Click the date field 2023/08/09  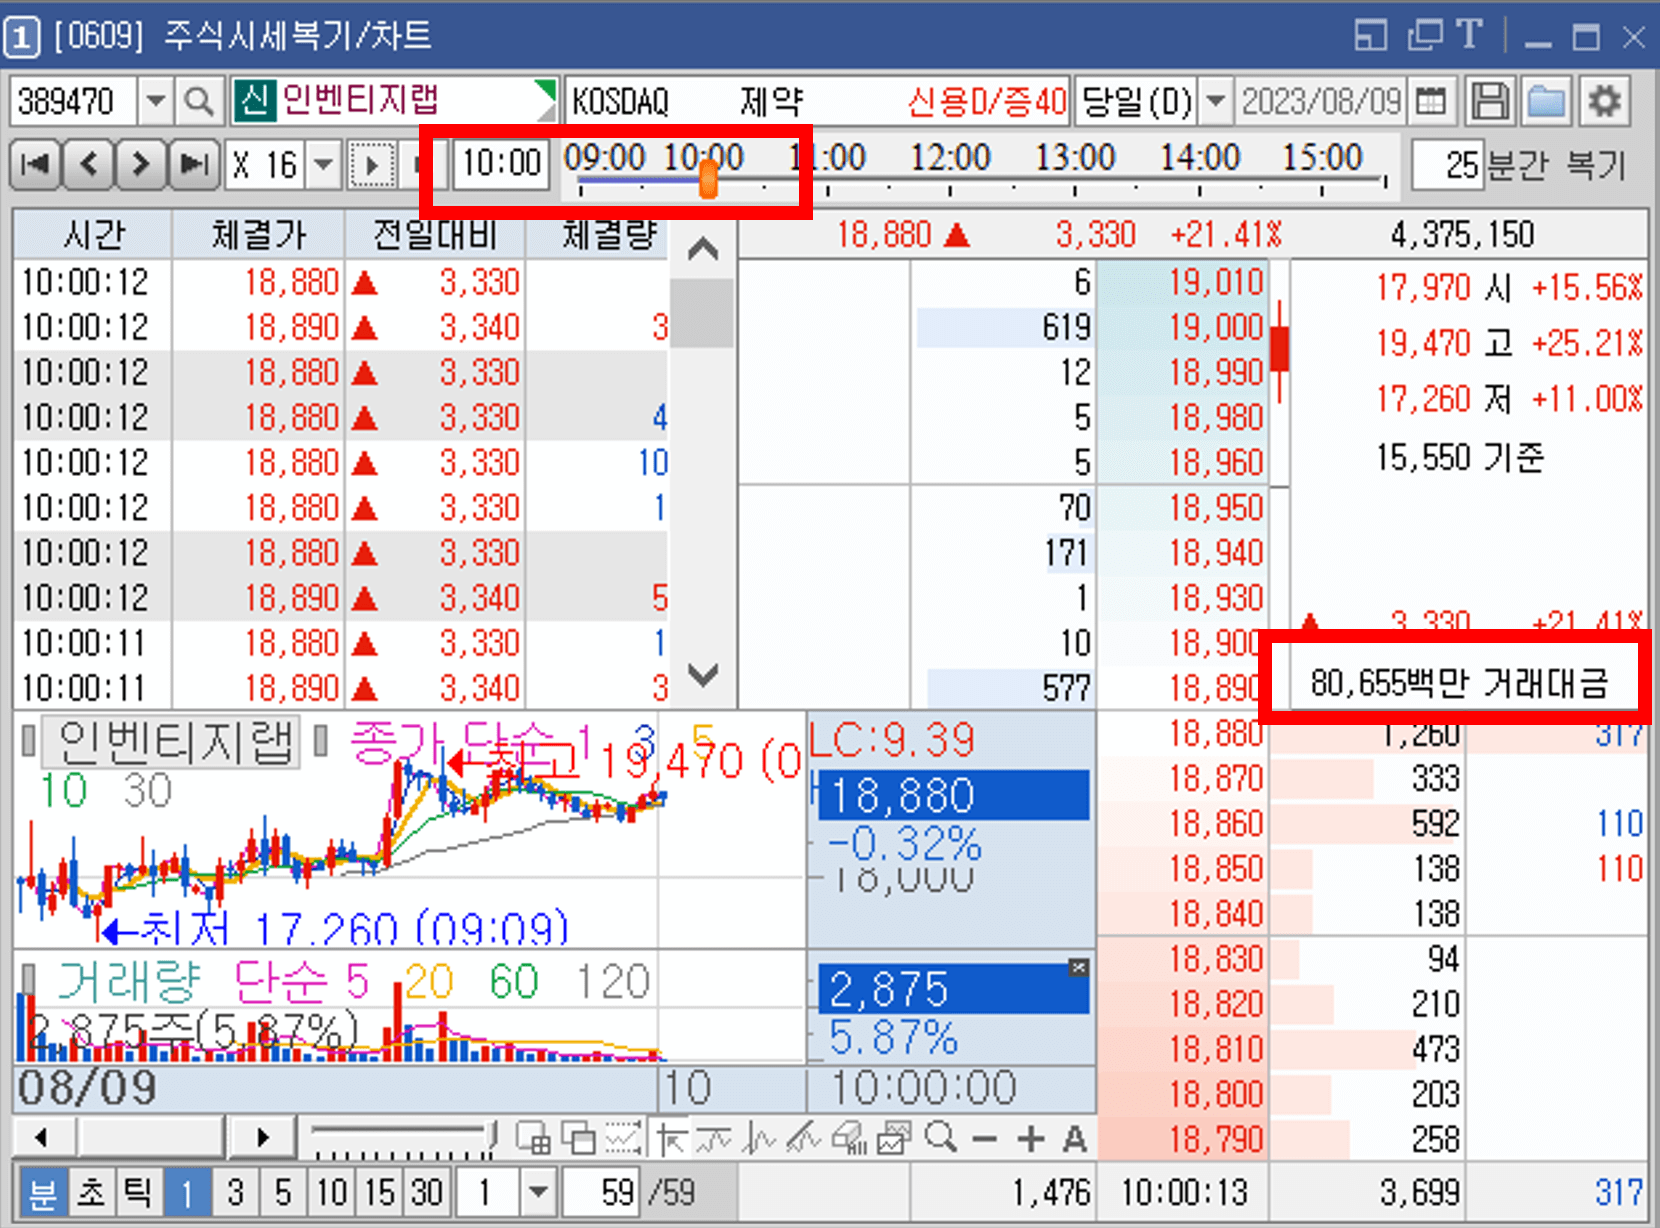pos(1322,101)
